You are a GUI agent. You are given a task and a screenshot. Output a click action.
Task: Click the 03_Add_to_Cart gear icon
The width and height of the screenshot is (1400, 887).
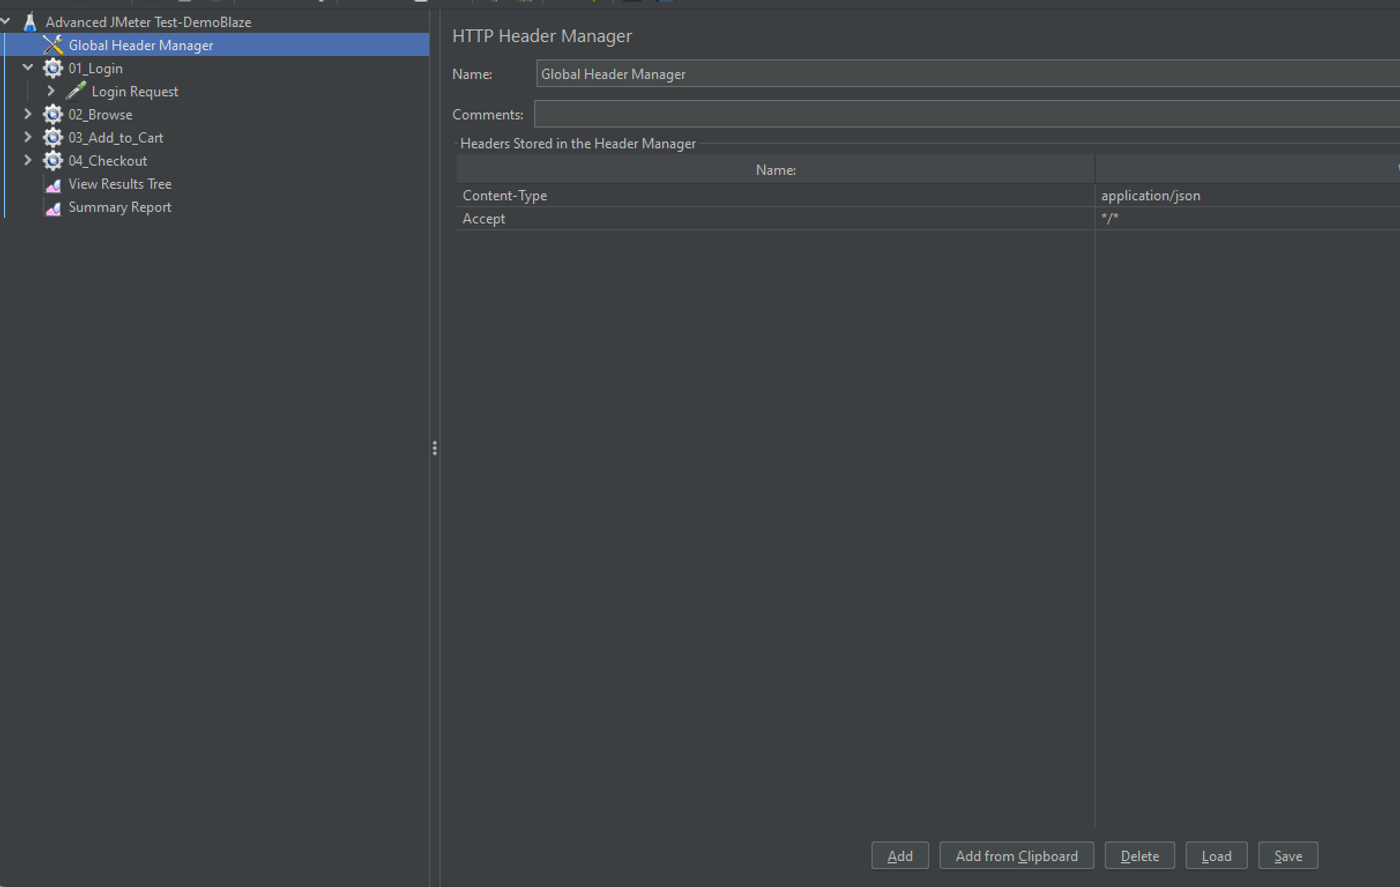tap(53, 137)
